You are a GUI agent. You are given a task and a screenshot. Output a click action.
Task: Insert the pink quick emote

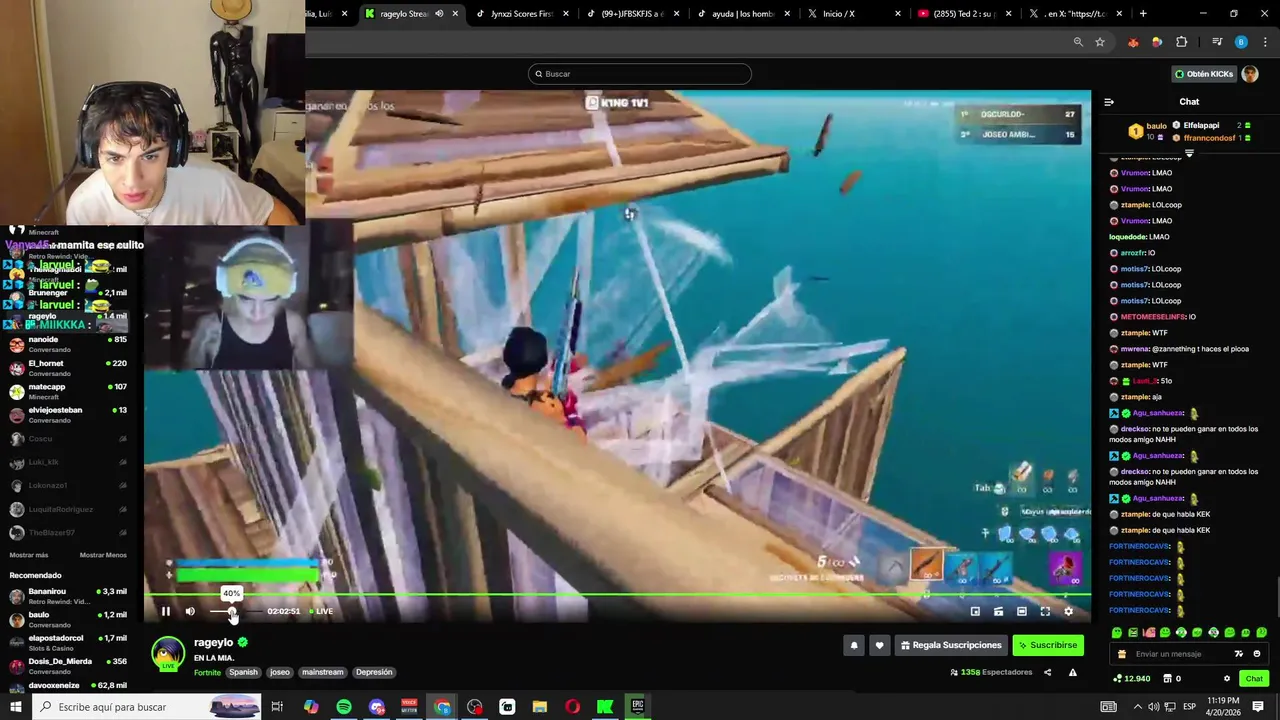click(x=1149, y=633)
